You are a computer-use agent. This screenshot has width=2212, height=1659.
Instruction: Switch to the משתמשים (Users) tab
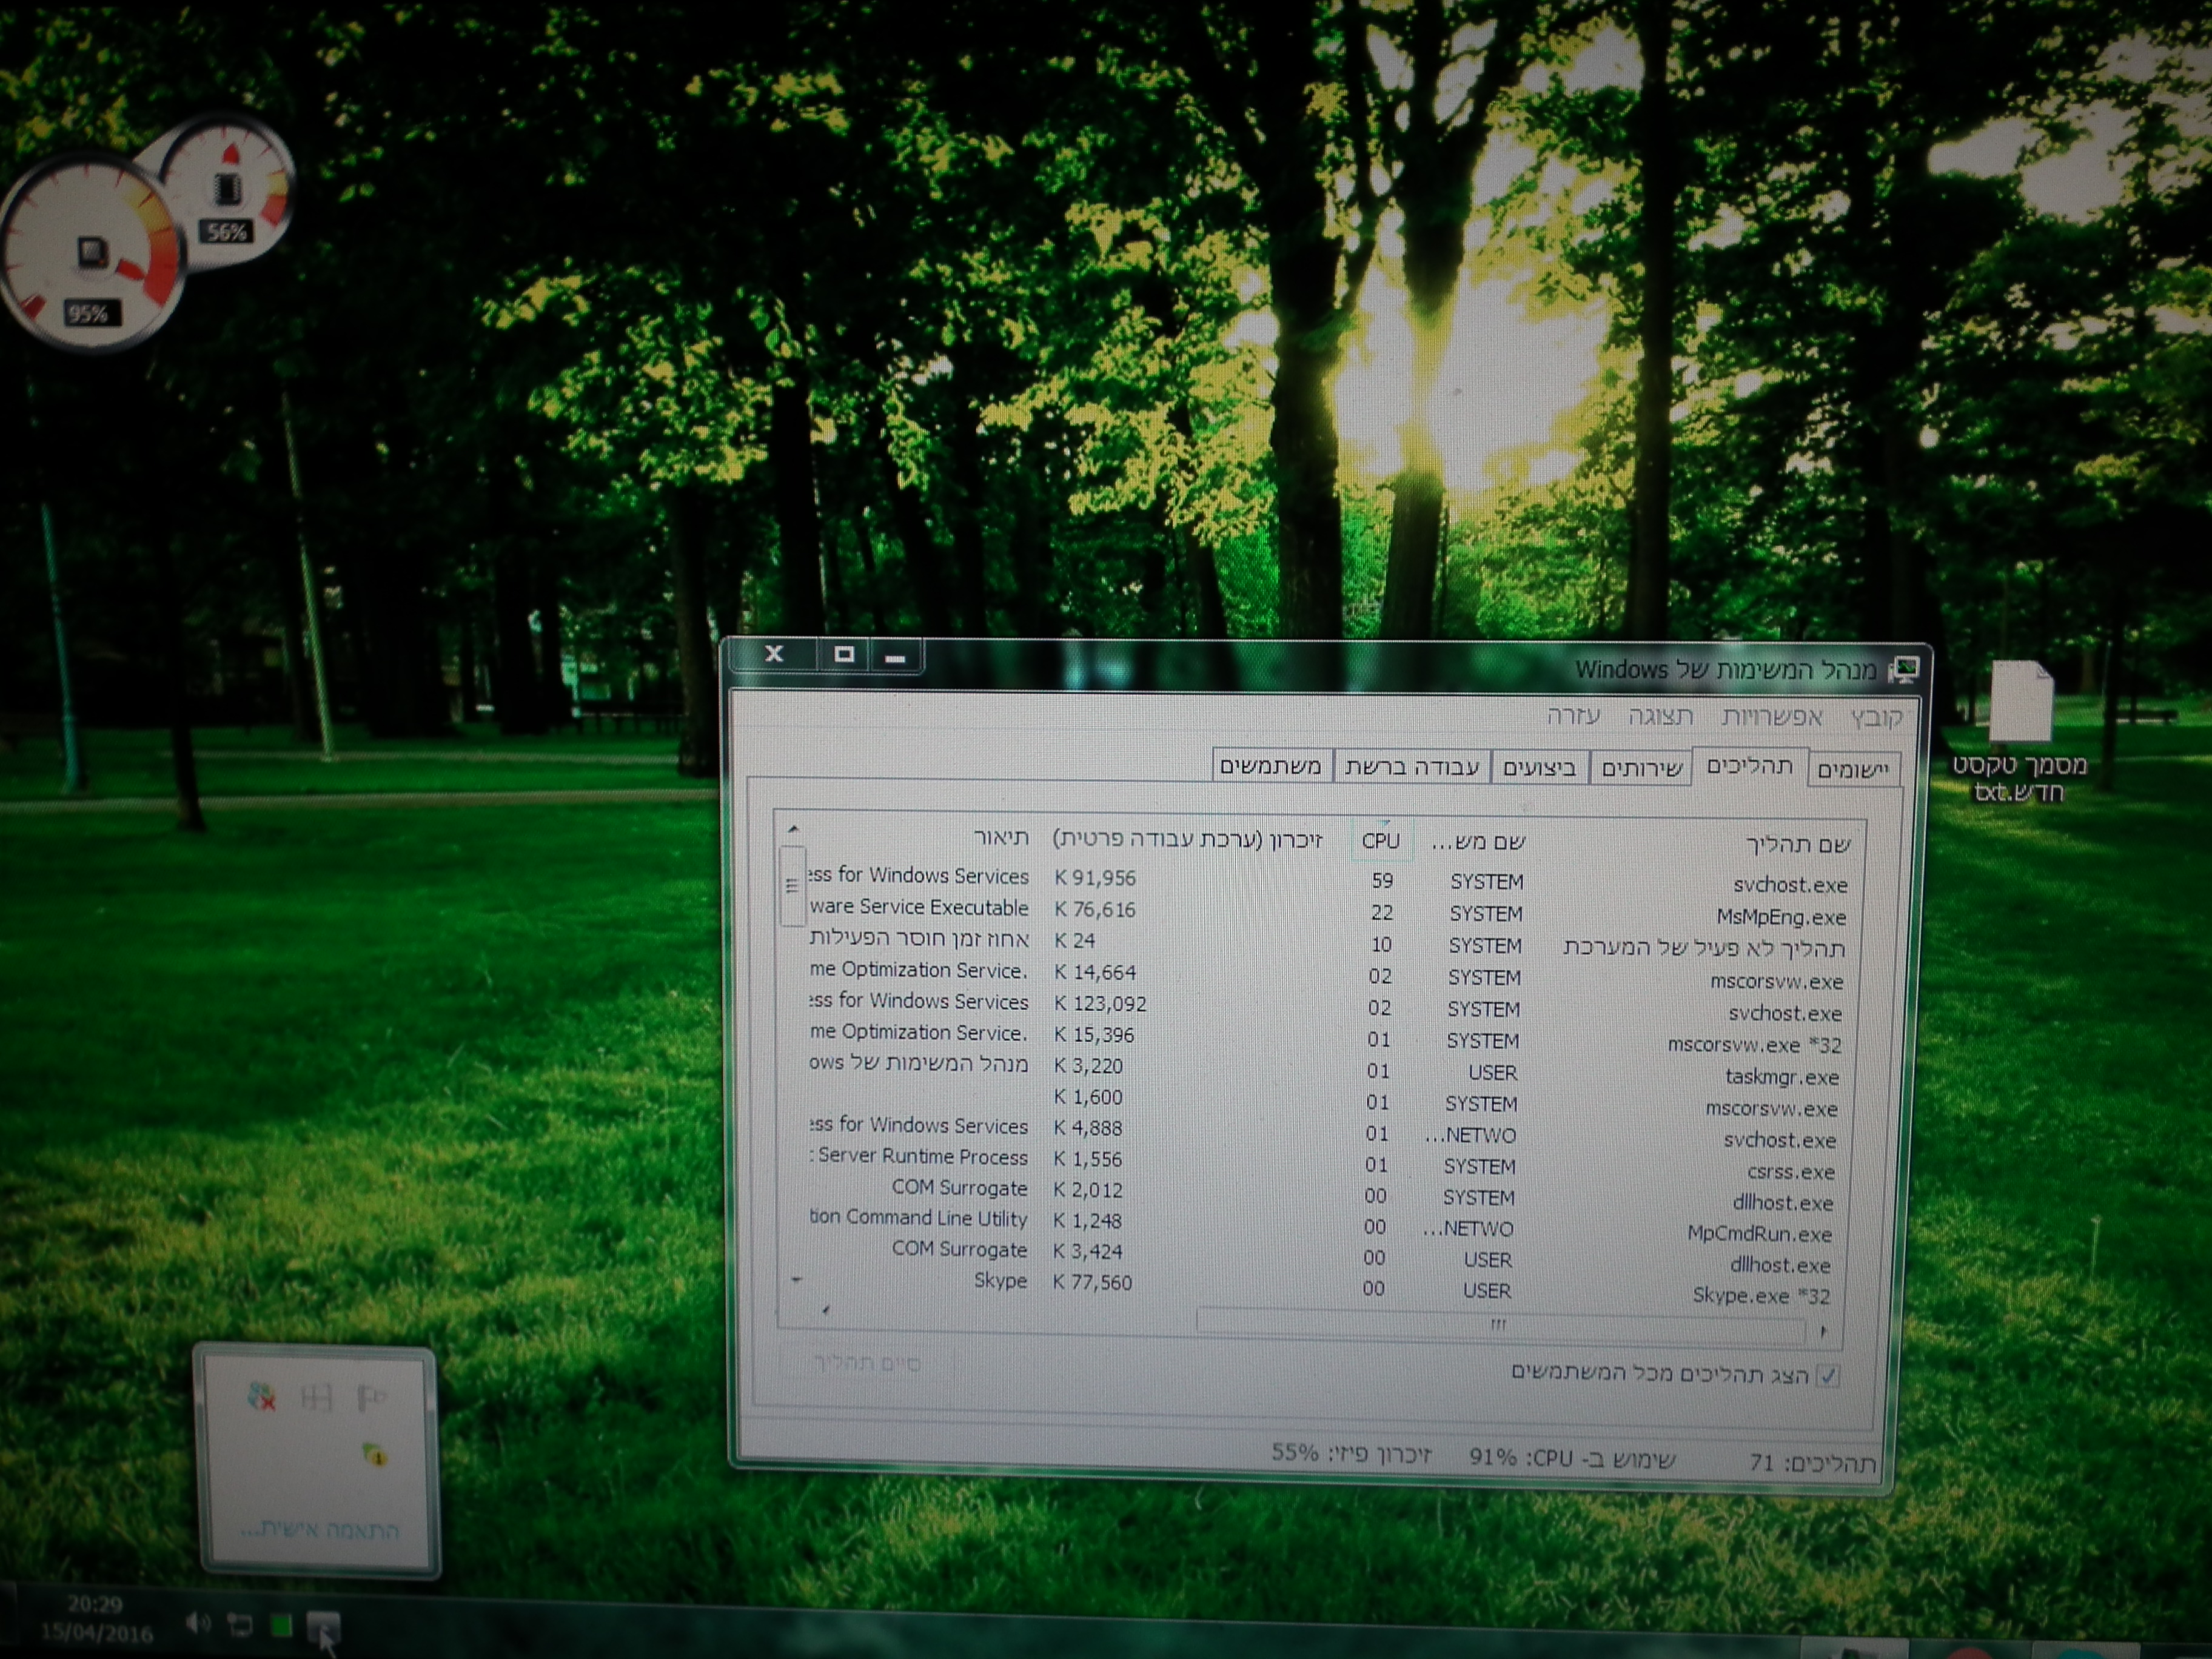[x=1271, y=766]
